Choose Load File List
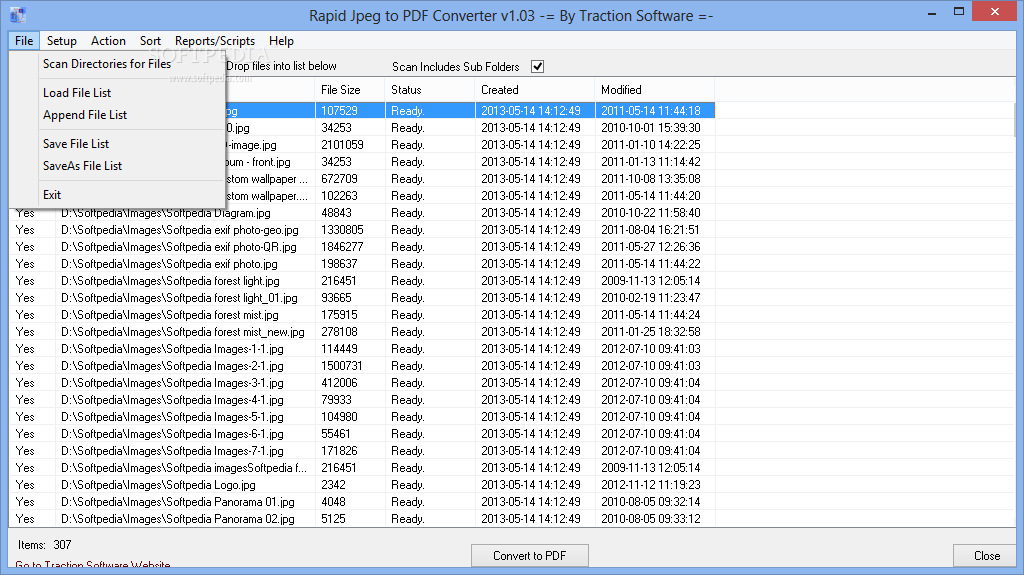 click(118, 93)
